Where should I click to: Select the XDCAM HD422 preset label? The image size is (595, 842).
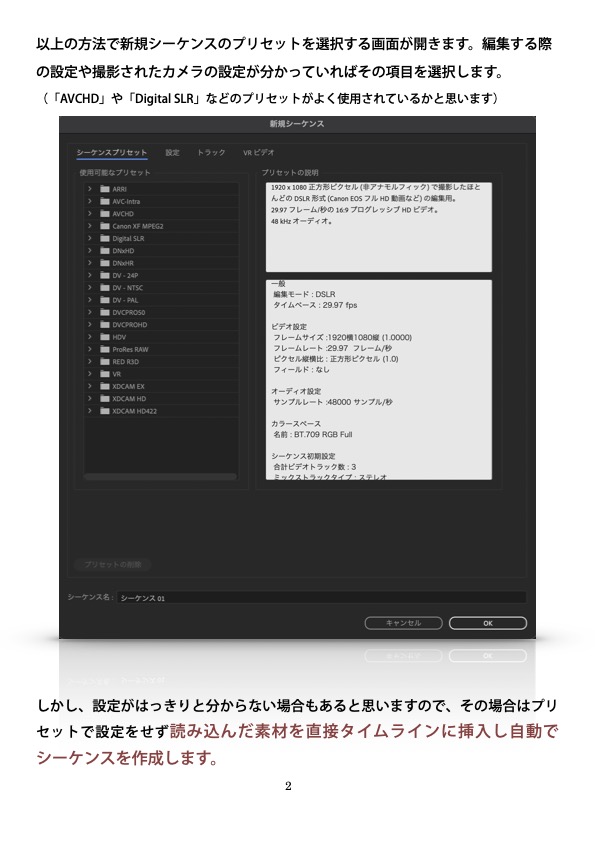(x=135, y=411)
